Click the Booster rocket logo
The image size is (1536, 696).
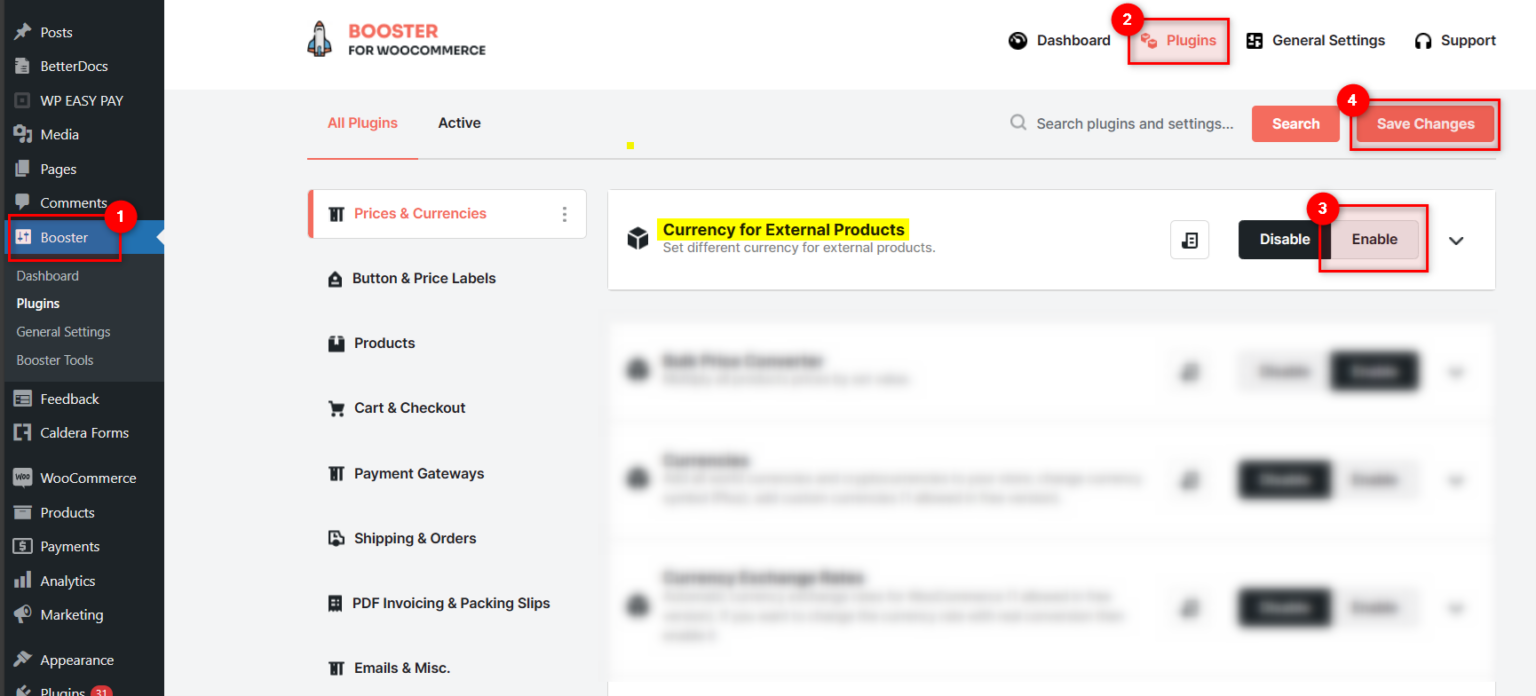click(x=319, y=38)
